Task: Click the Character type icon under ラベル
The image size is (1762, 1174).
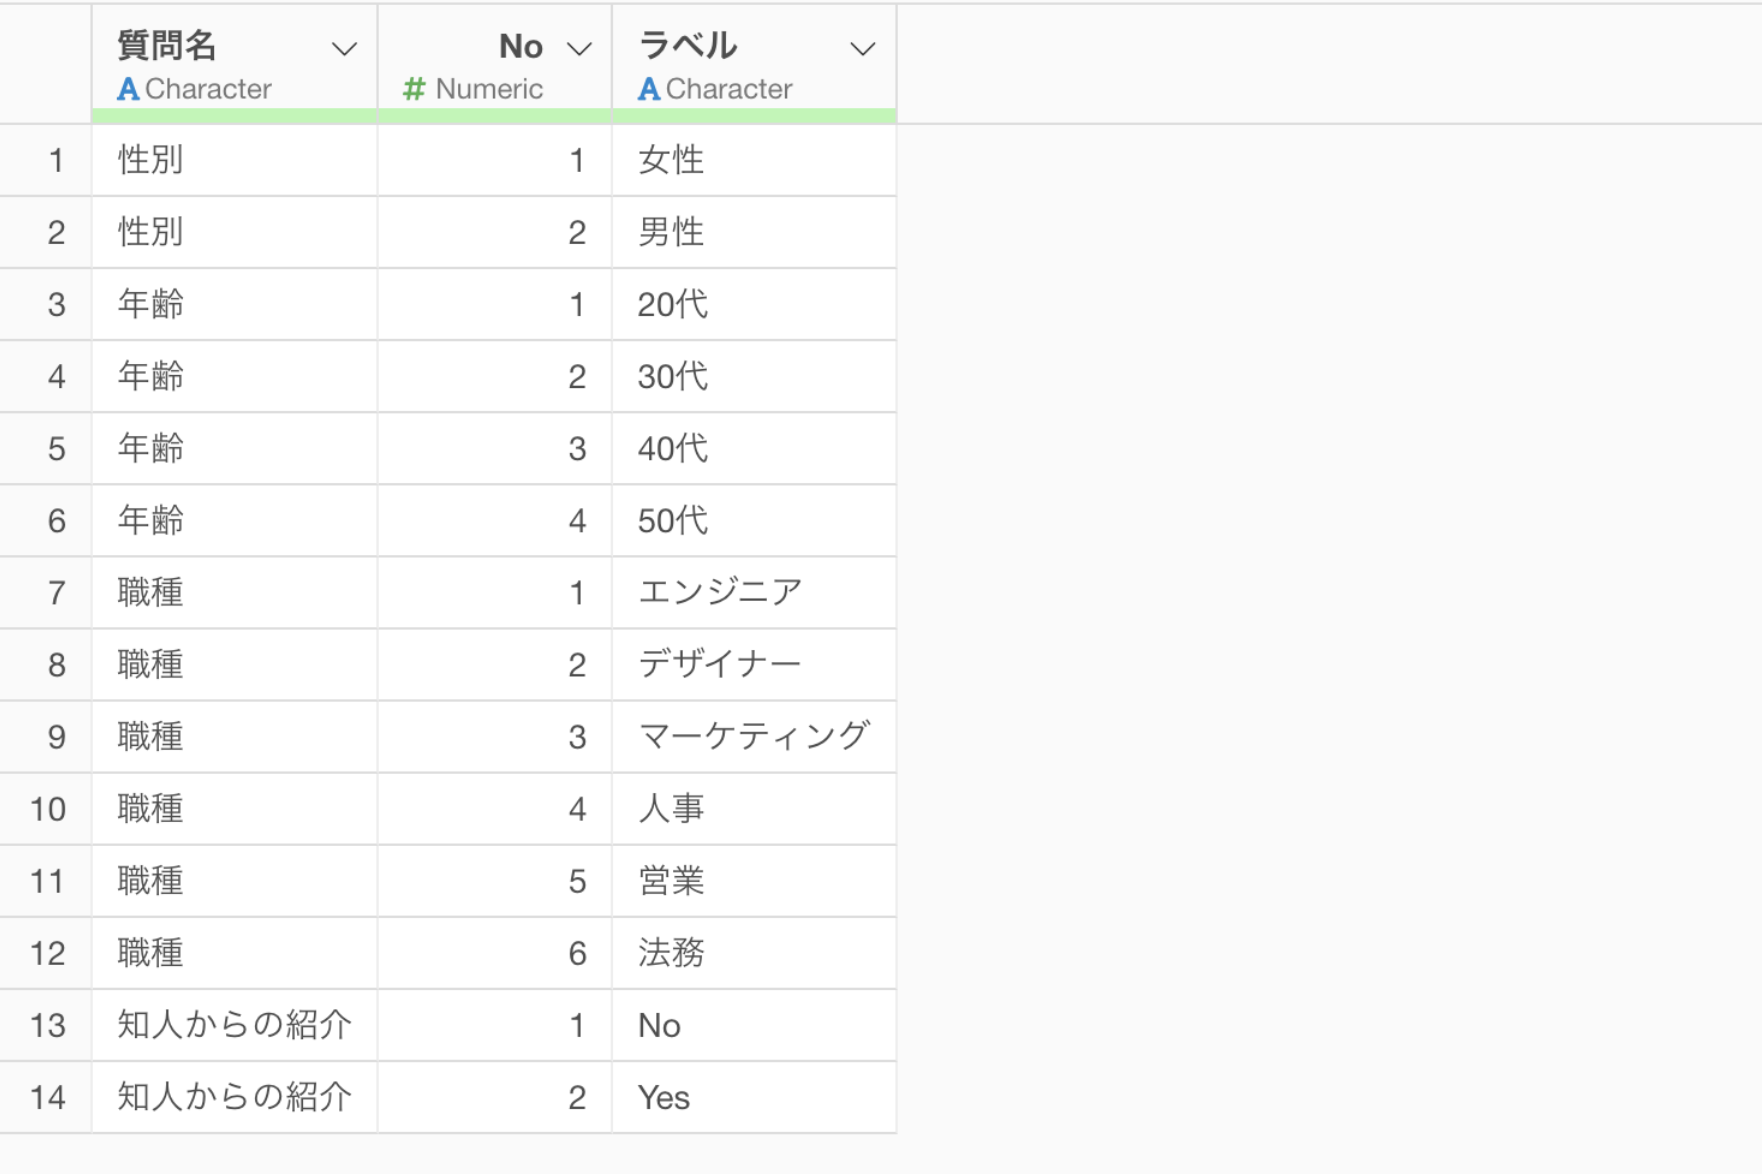Action: pos(649,89)
